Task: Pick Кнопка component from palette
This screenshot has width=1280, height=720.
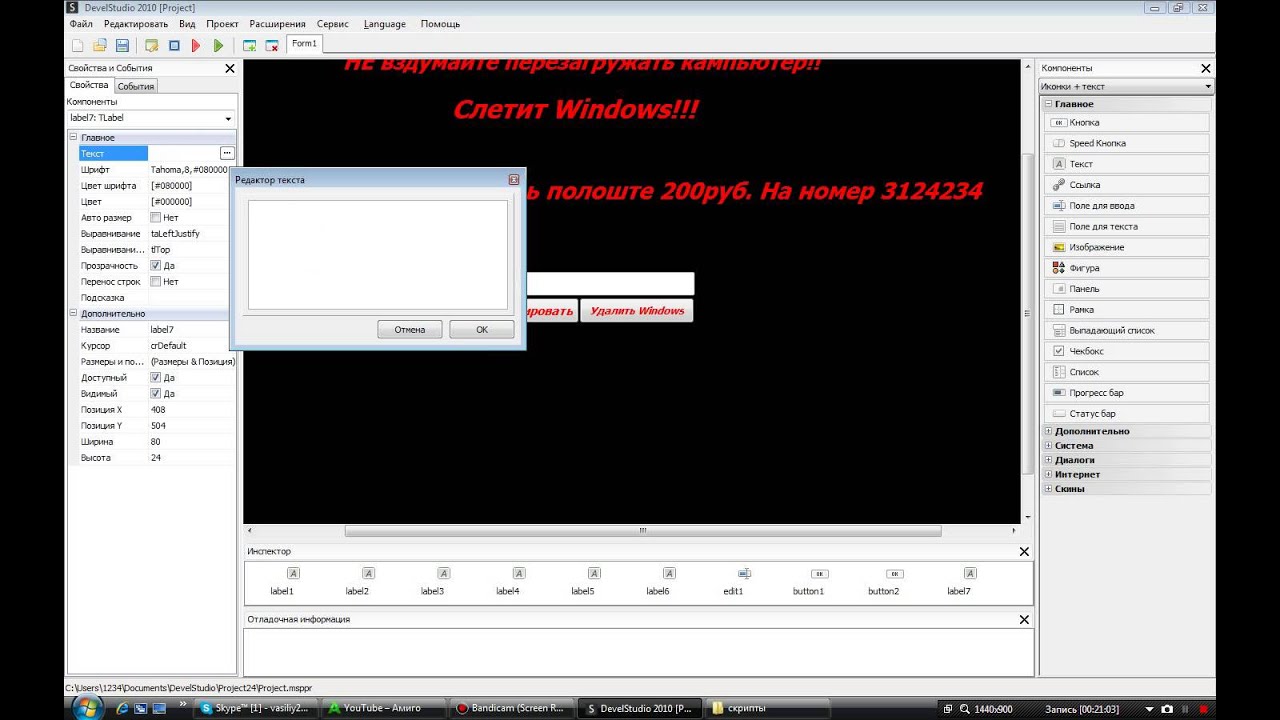Action: tap(1127, 123)
